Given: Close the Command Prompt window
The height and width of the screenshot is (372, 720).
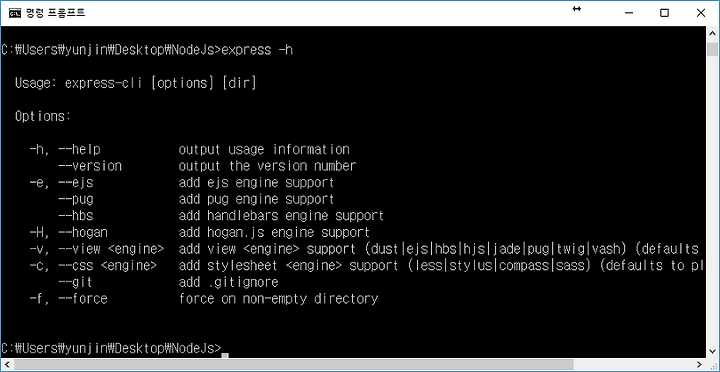Looking at the screenshot, I should tap(701, 13).
